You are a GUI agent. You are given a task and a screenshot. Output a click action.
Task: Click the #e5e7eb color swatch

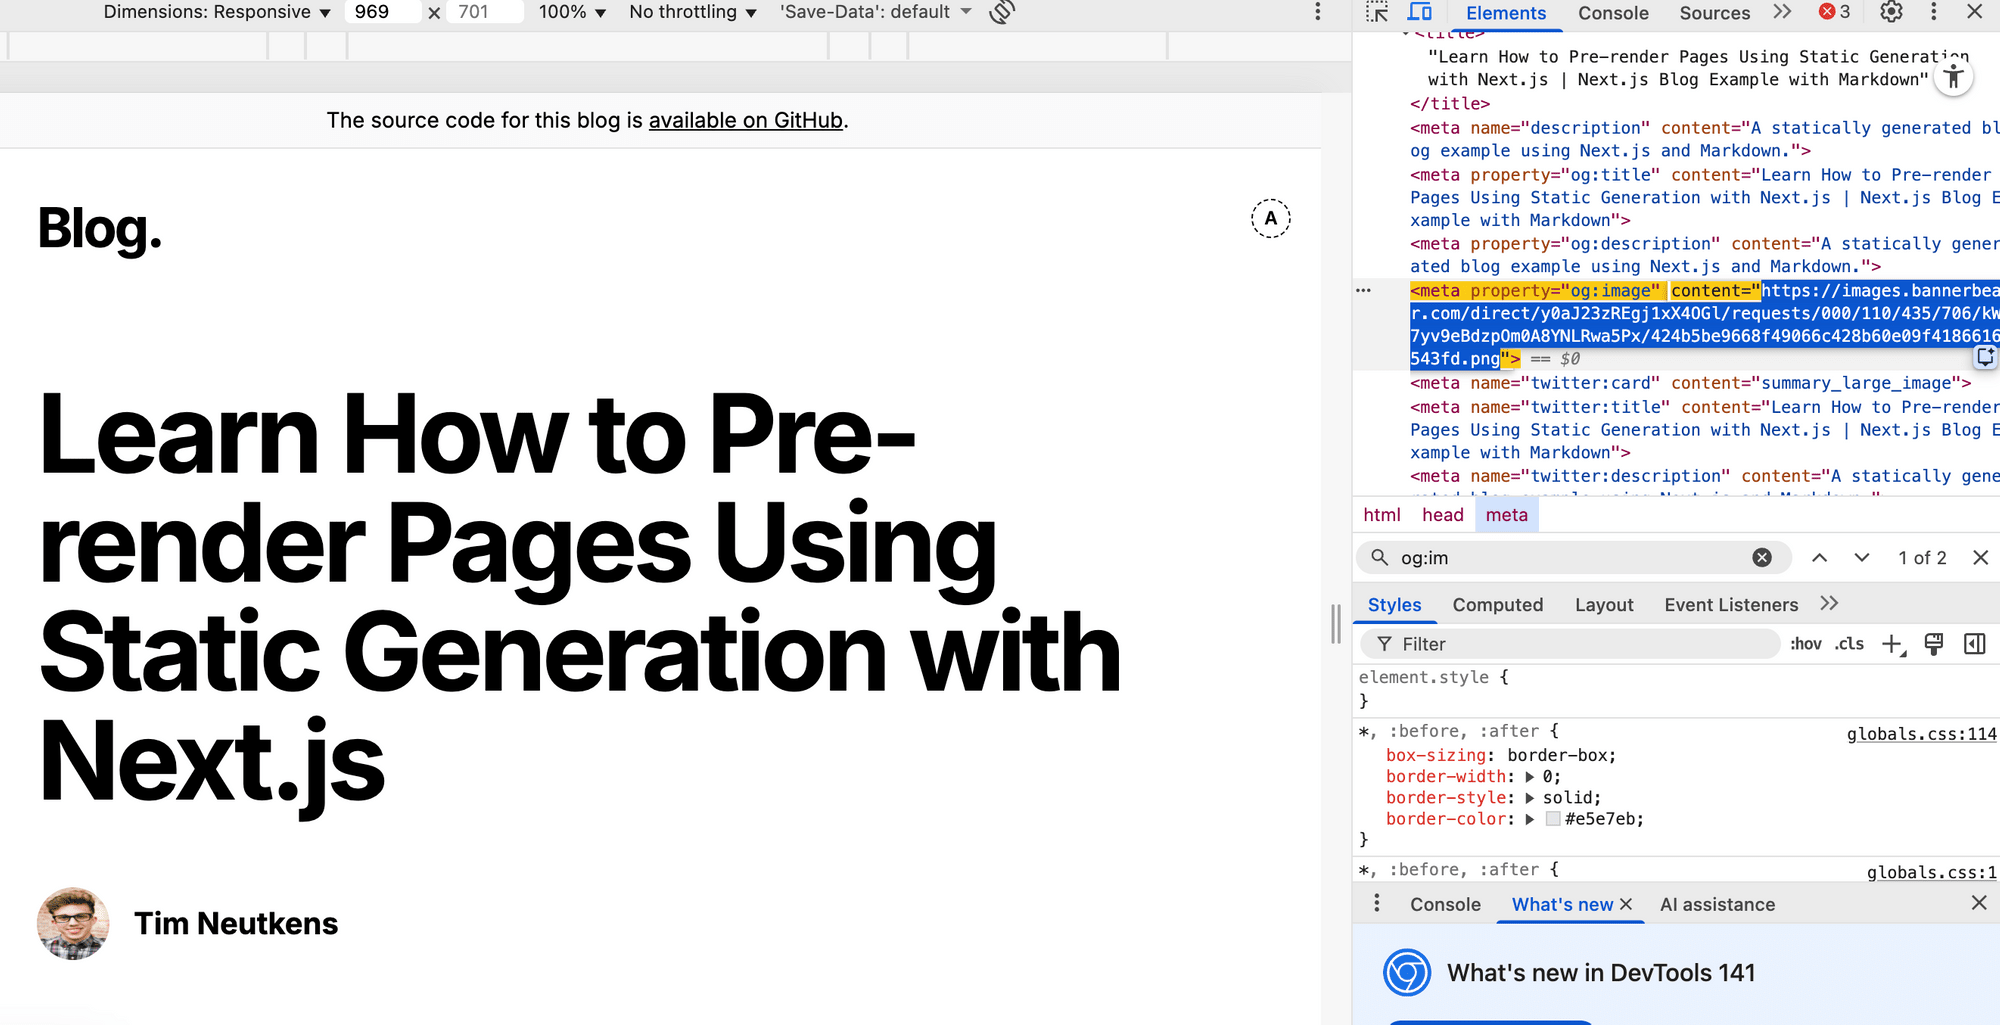pyautogui.click(x=1553, y=819)
